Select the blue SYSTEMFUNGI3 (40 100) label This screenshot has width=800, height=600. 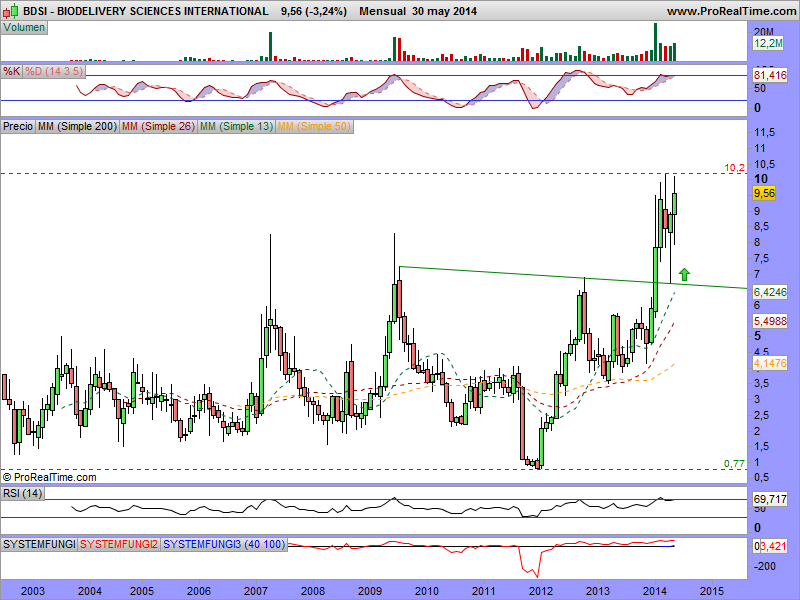[224, 544]
